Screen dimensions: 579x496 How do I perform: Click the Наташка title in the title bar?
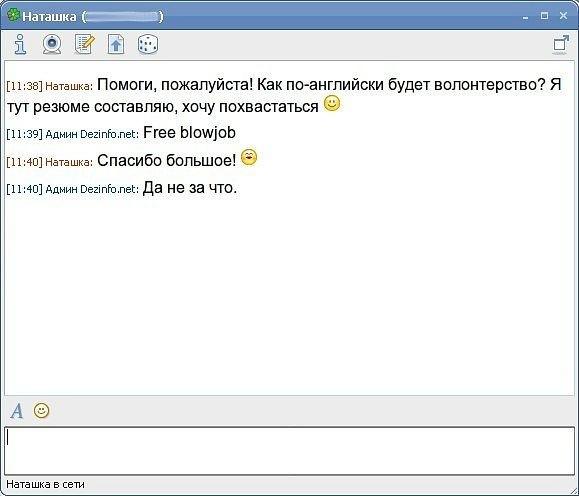[x=49, y=17]
